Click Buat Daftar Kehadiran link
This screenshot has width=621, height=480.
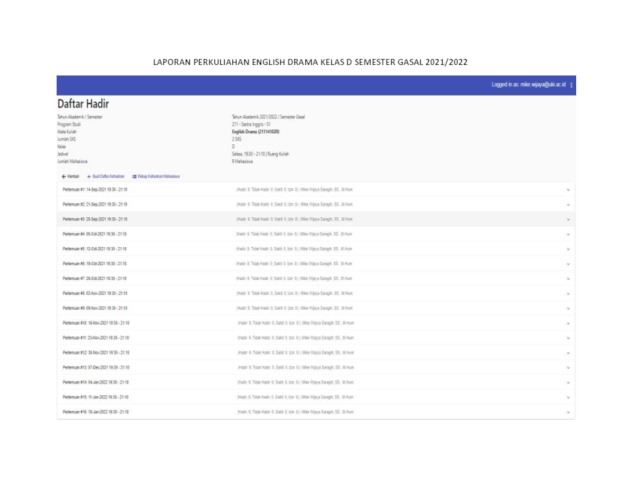point(109,175)
